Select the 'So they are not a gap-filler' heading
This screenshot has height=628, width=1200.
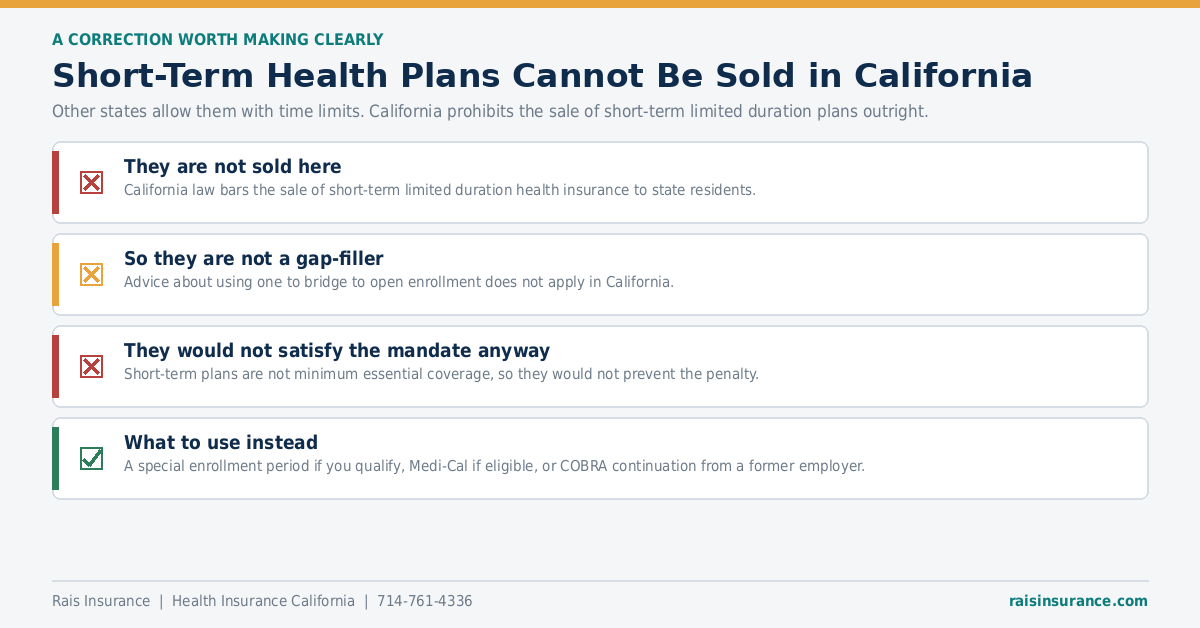coord(254,259)
